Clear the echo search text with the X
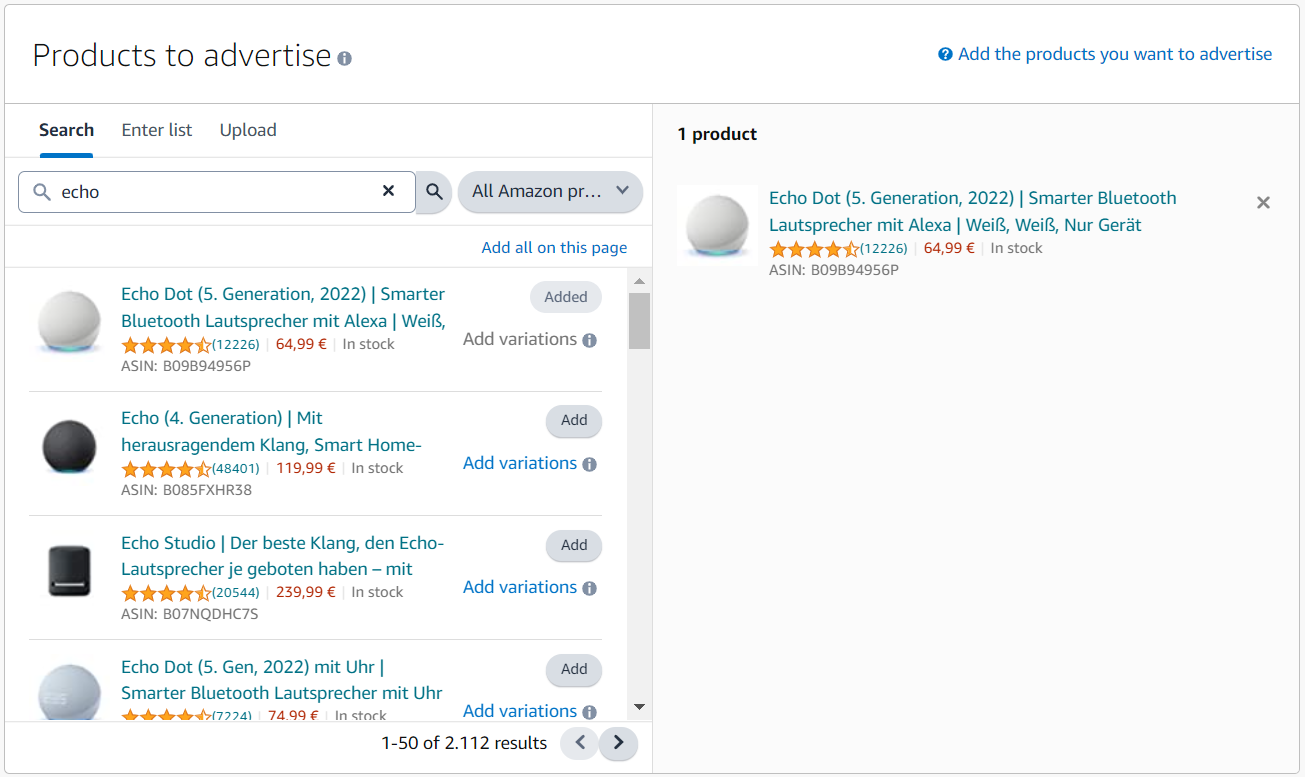 [x=389, y=191]
